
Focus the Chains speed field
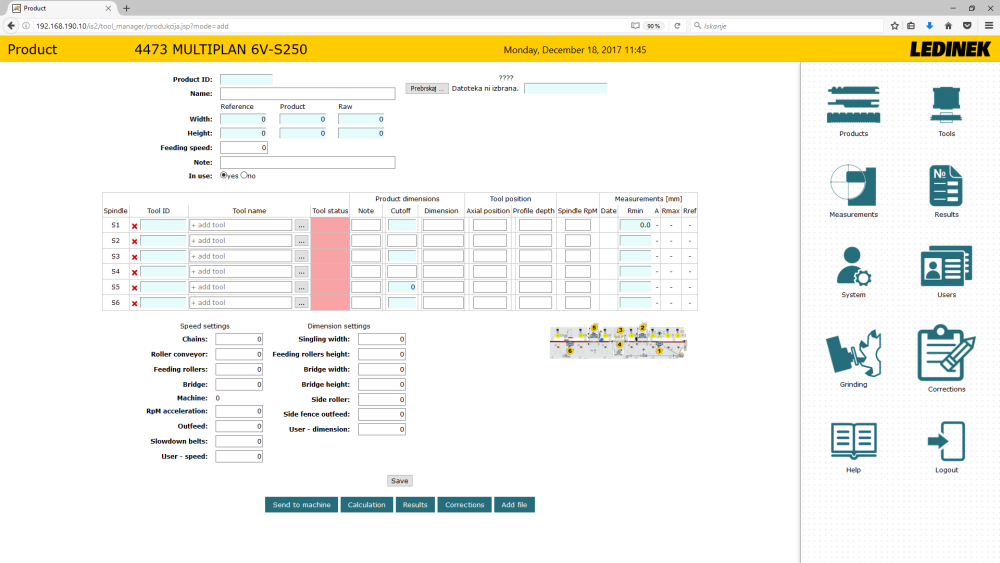point(239,339)
